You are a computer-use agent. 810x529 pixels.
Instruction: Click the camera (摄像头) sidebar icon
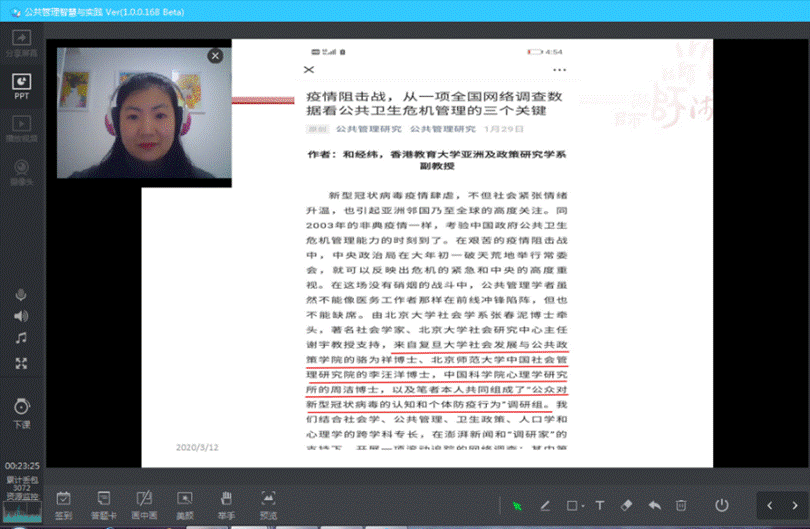[21, 170]
